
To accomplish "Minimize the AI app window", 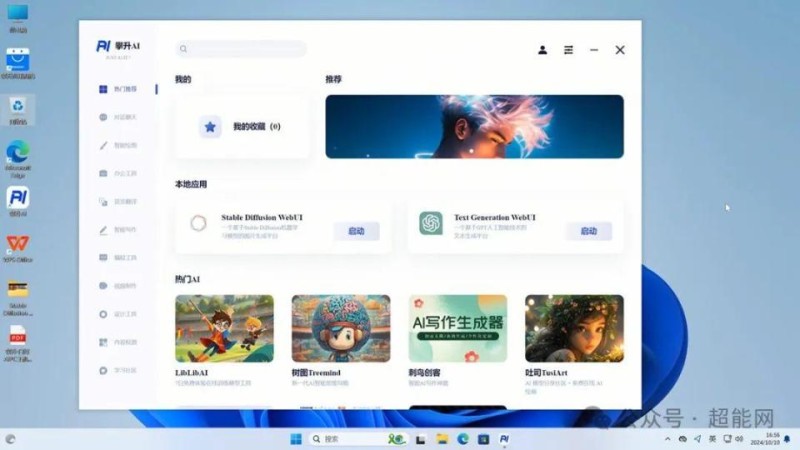I will click(x=594, y=50).
